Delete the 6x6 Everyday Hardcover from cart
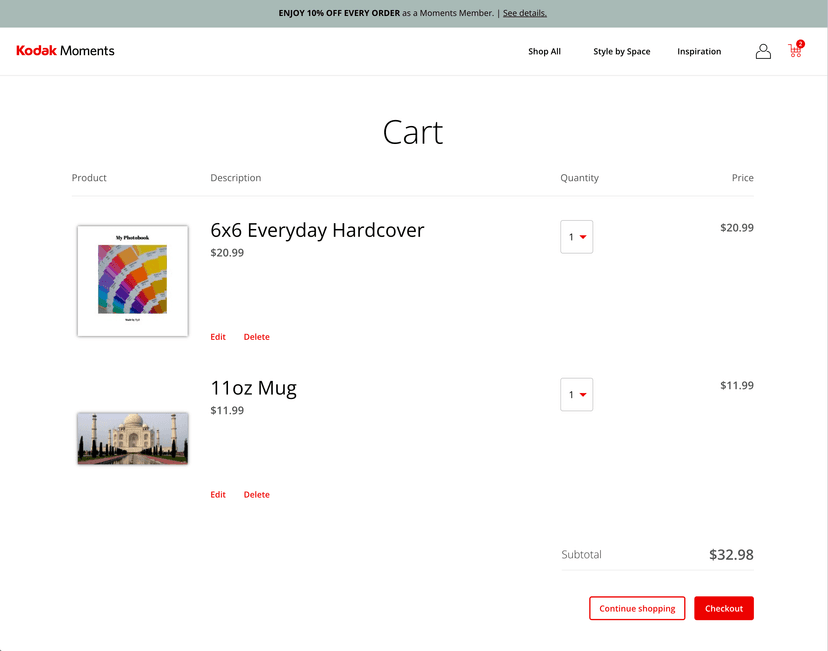Viewport: 828px width, 651px height. coord(256,337)
